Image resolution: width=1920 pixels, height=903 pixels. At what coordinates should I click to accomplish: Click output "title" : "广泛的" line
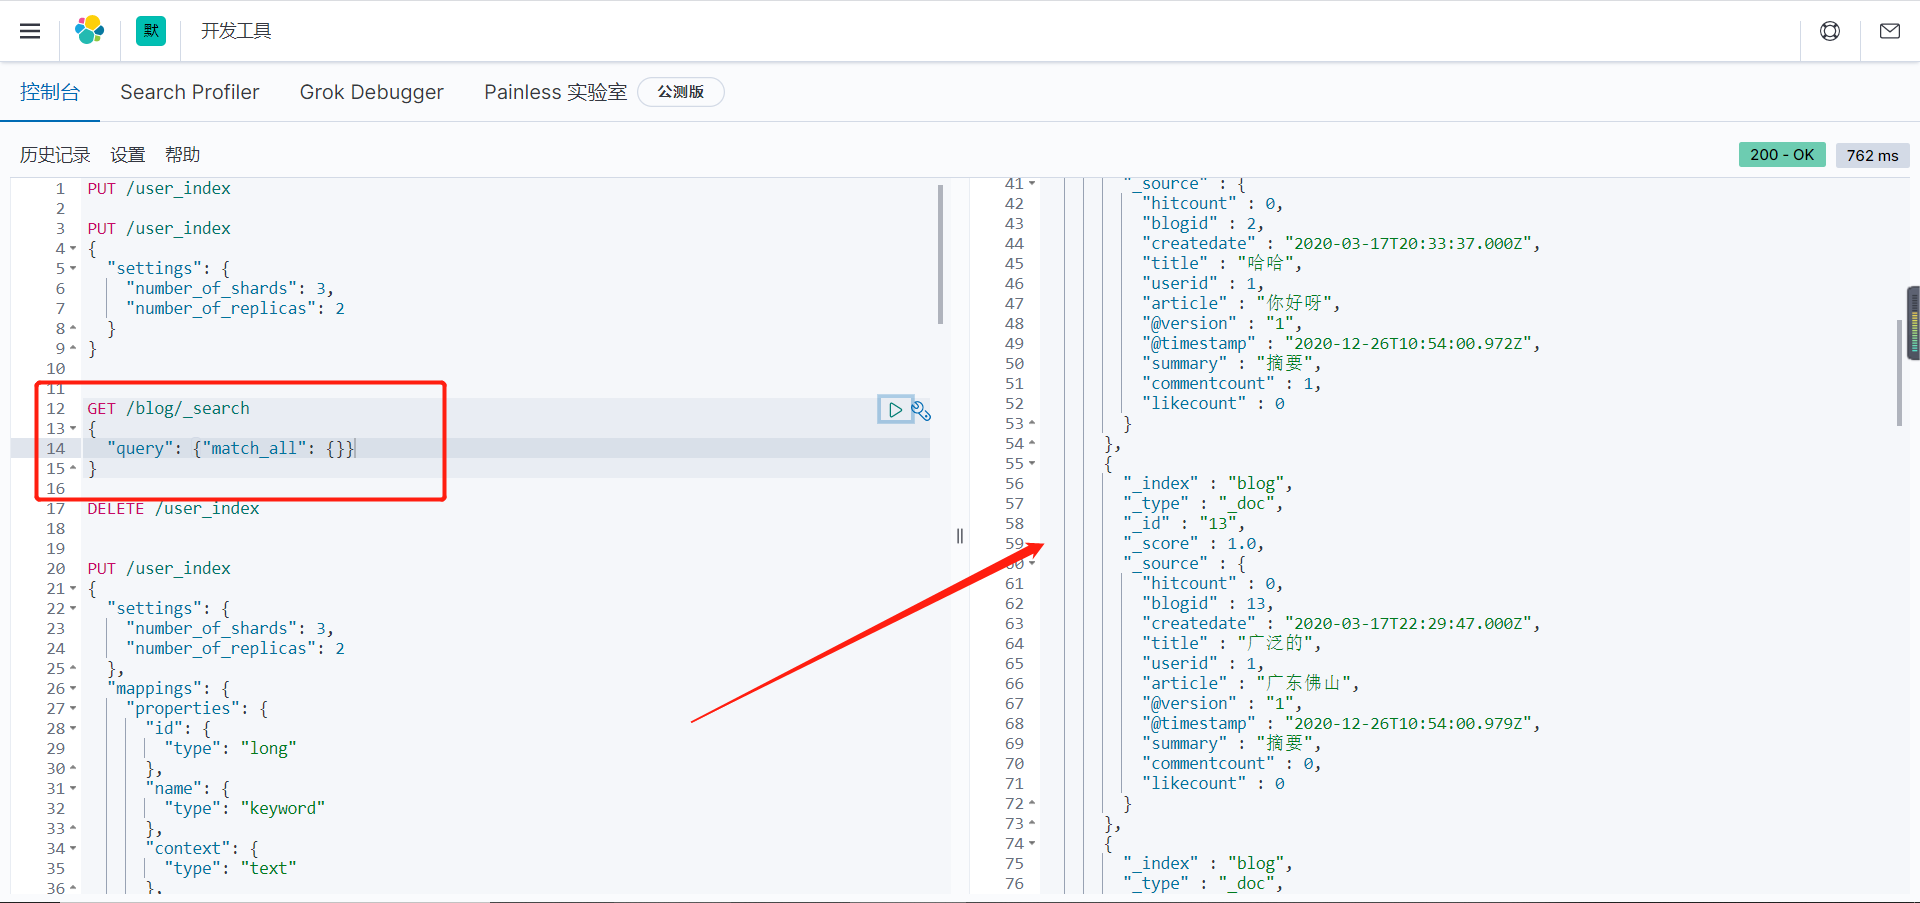pyautogui.click(x=1232, y=643)
